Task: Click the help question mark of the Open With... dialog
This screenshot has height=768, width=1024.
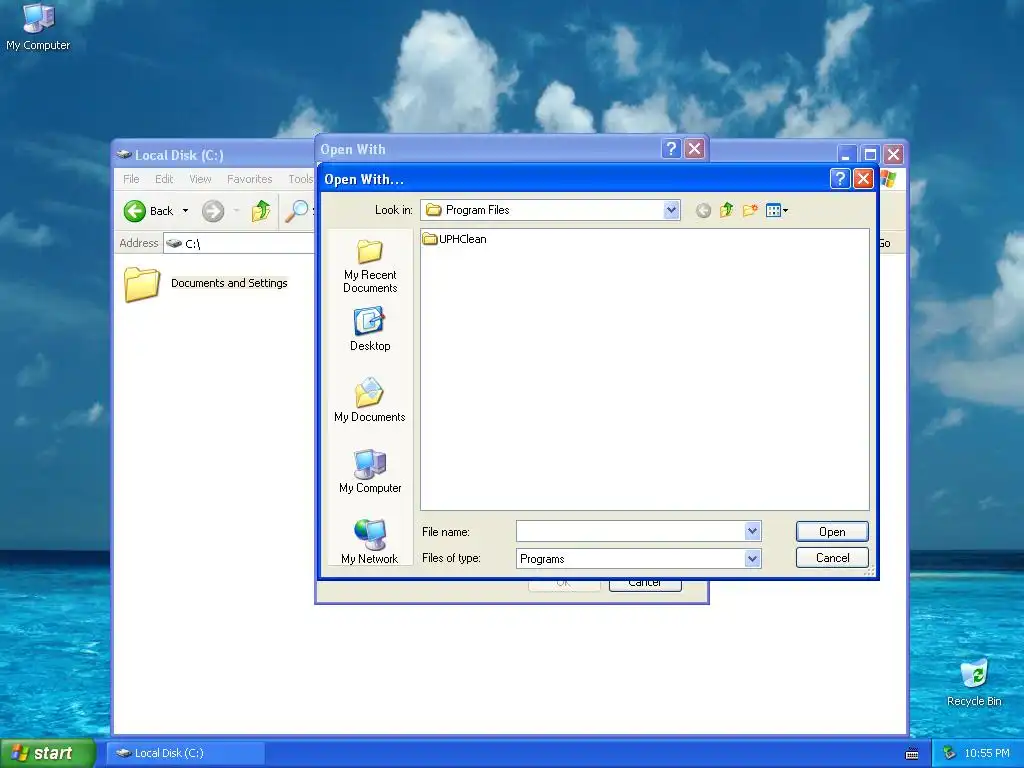Action: click(x=840, y=178)
